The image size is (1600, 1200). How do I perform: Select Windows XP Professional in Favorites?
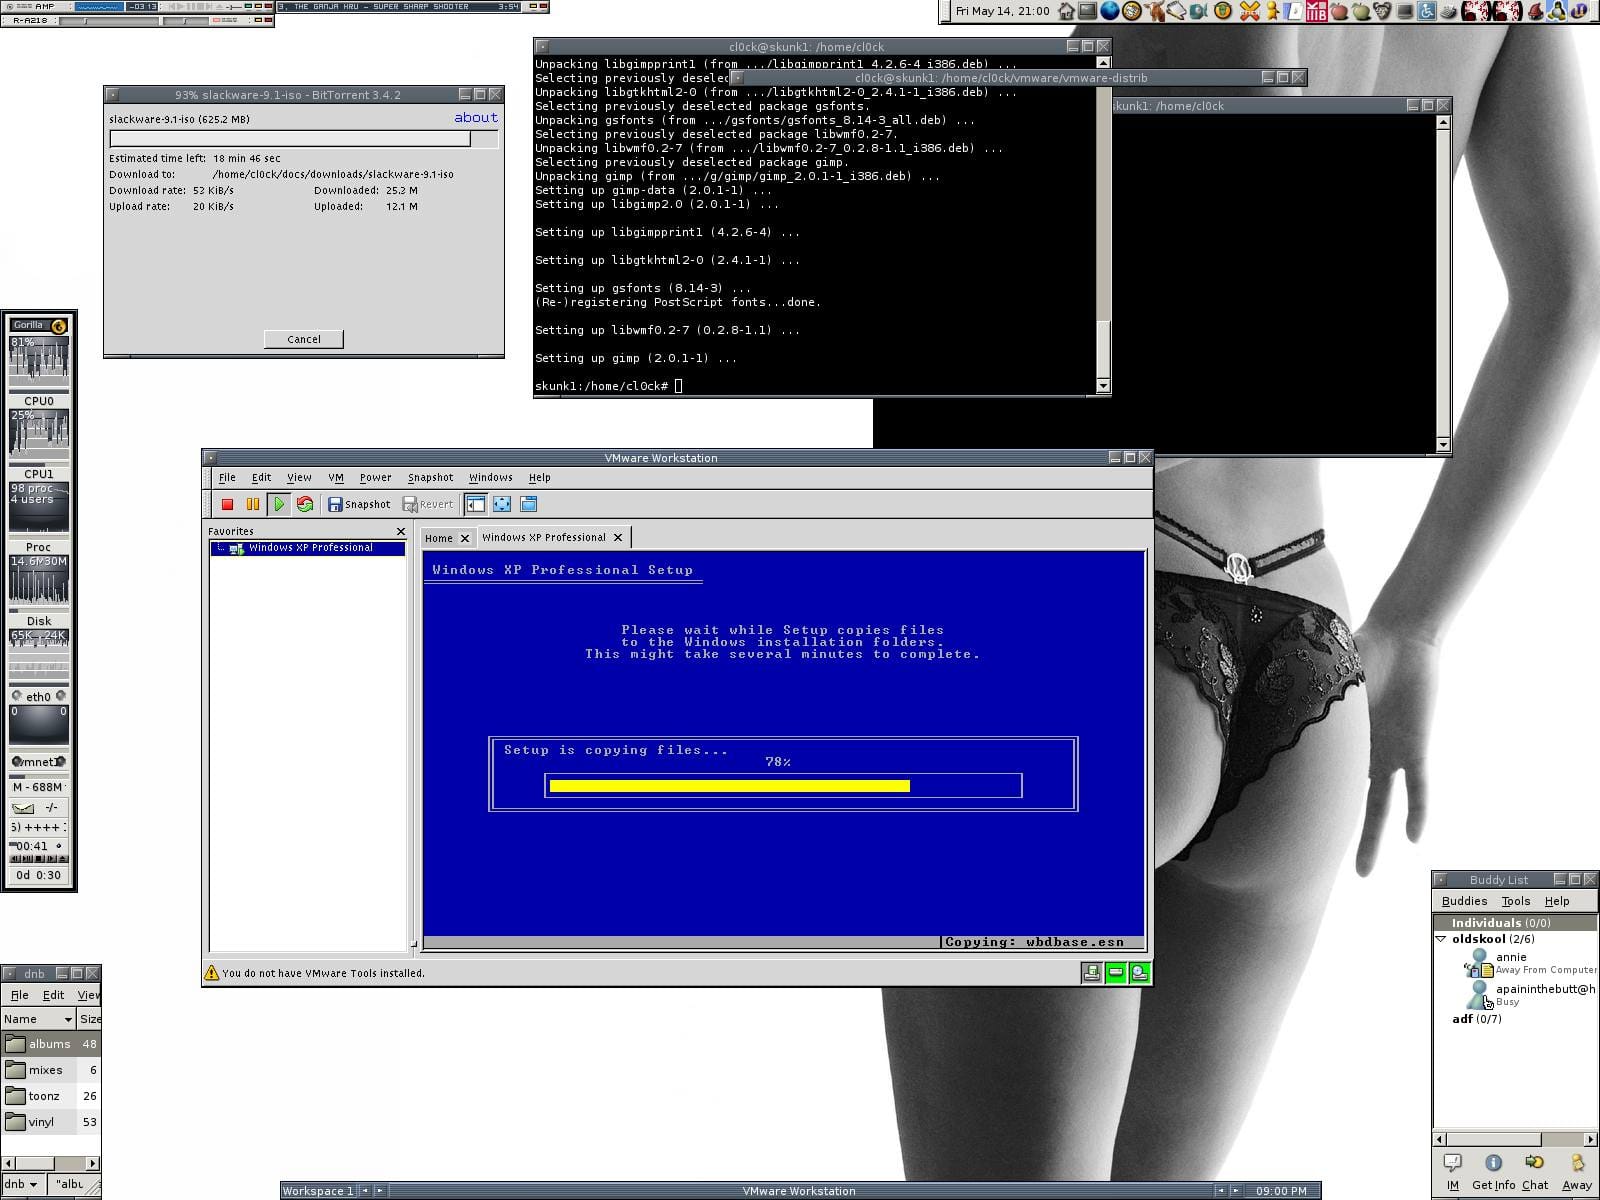pyautogui.click(x=307, y=548)
